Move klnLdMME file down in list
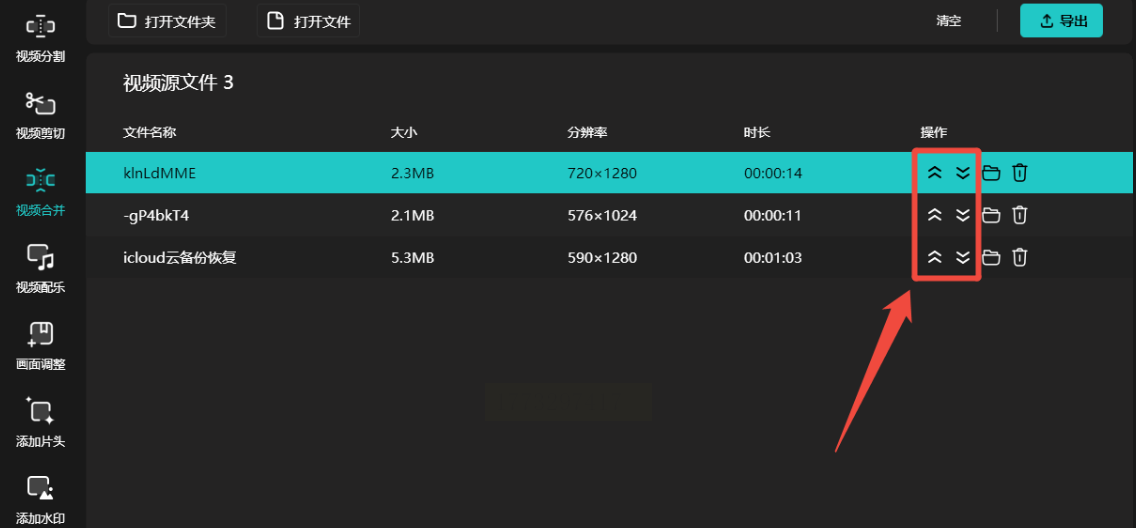The image size is (1136, 528). pyautogui.click(x=962, y=173)
